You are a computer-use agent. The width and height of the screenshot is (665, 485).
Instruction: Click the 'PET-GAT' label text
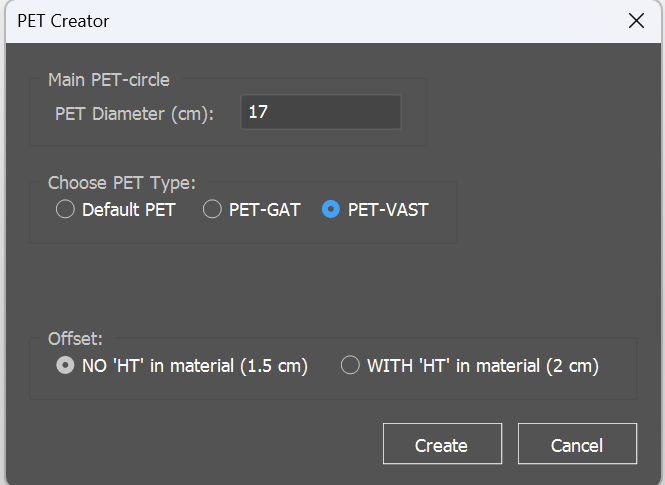(x=264, y=210)
